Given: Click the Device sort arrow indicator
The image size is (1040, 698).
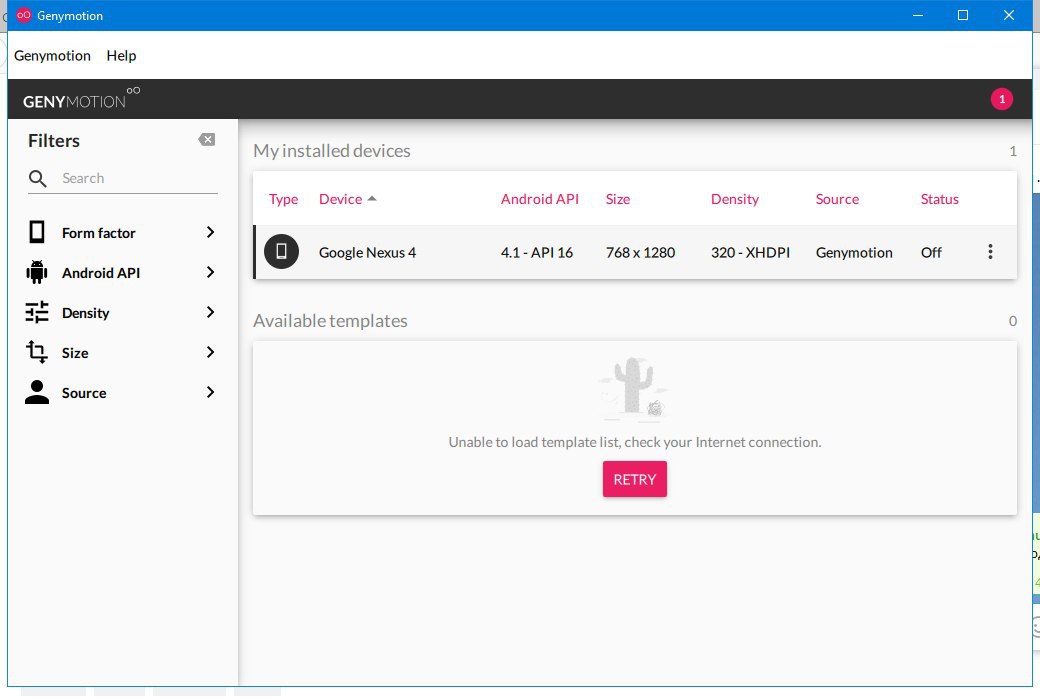Looking at the screenshot, I should pos(372,198).
